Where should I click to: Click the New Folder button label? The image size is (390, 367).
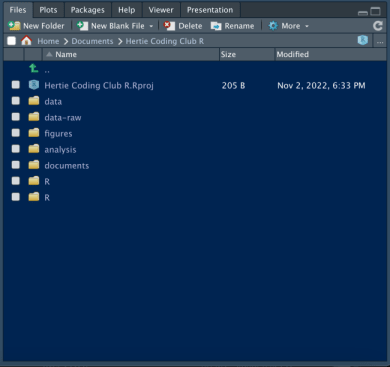(44, 26)
